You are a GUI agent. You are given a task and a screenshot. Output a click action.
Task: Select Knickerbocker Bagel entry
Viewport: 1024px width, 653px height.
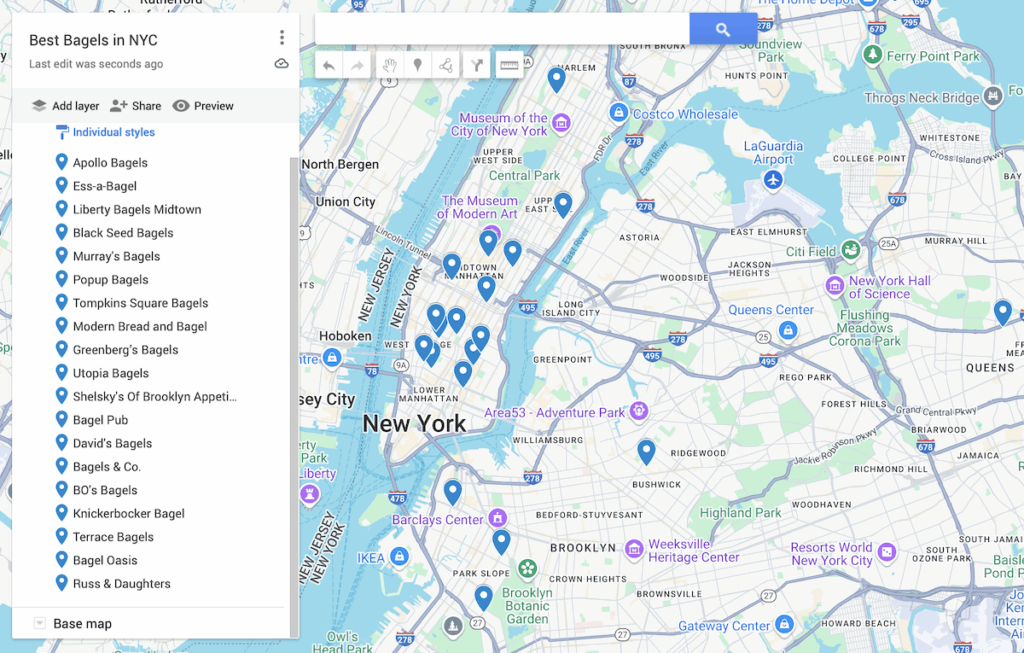129,514
